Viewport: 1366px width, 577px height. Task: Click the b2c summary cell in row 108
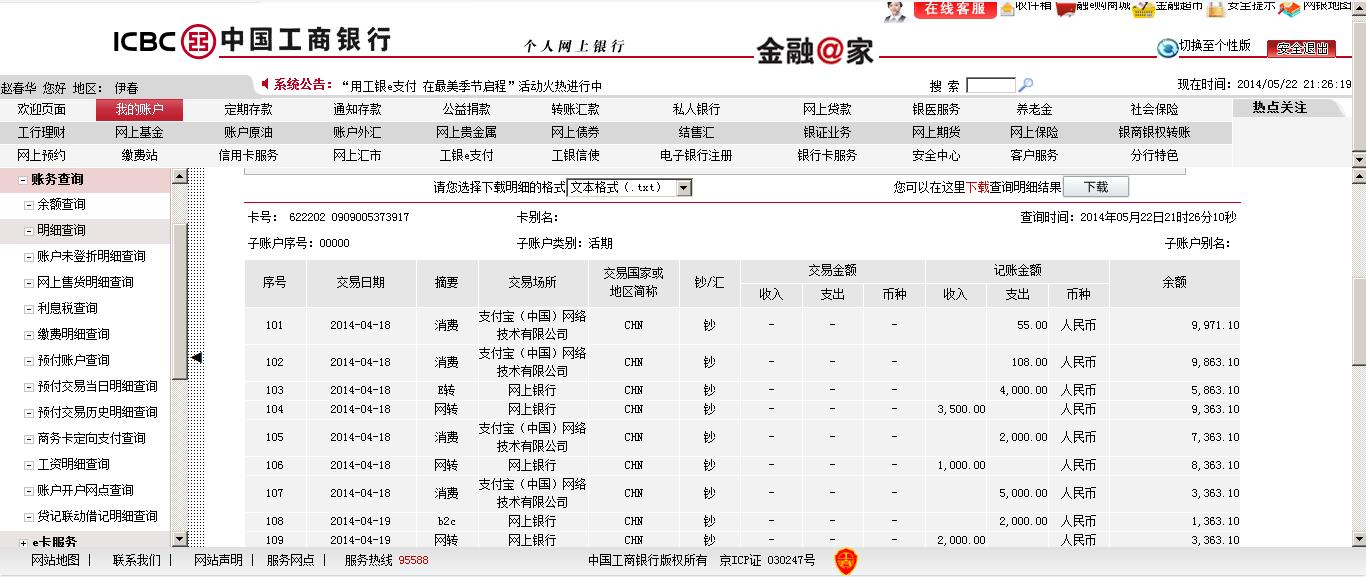(446, 521)
